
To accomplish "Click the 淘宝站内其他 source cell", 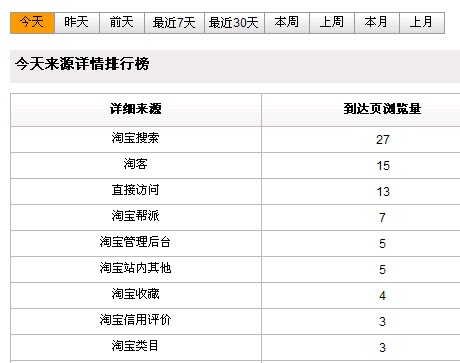I will (136, 269).
